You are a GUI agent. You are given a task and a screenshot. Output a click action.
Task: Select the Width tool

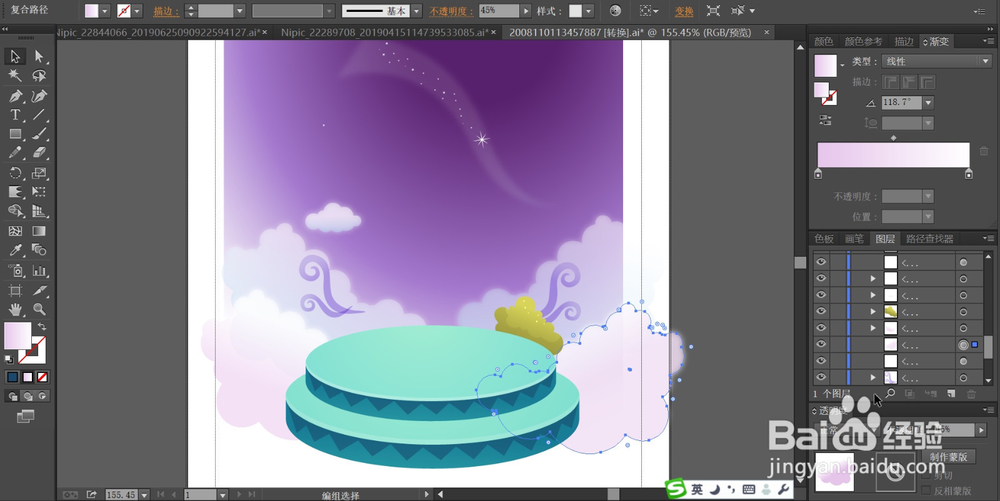pyautogui.click(x=15, y=192)
